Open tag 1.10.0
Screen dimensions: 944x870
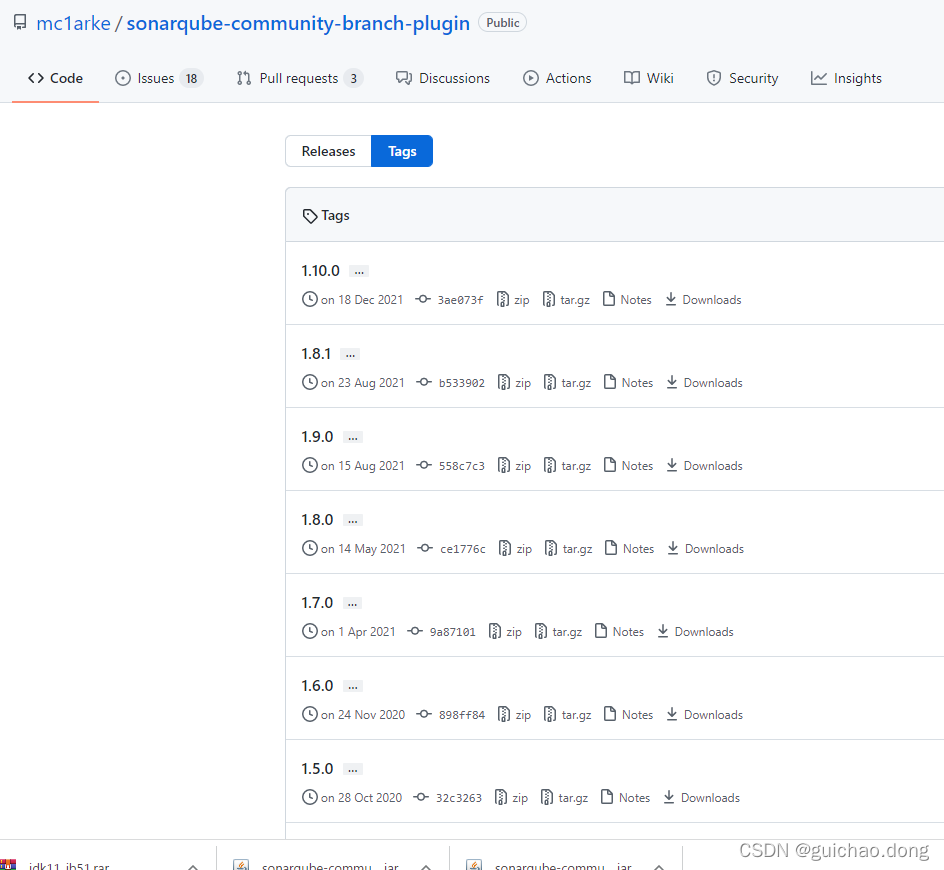320,271
